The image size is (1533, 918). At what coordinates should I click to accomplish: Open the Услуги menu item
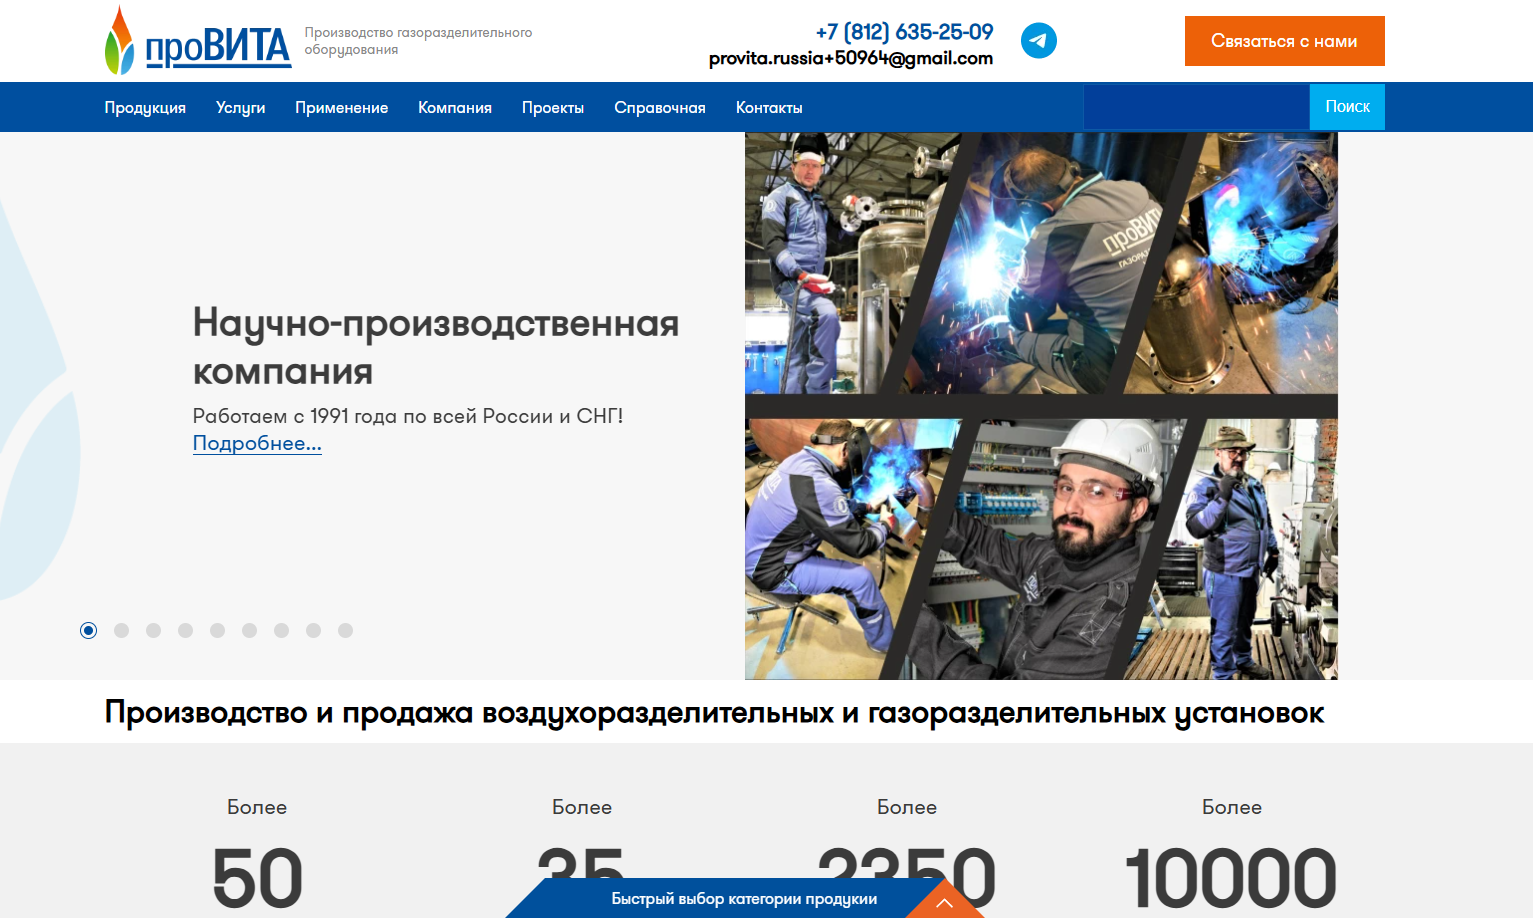pos(240,108)
